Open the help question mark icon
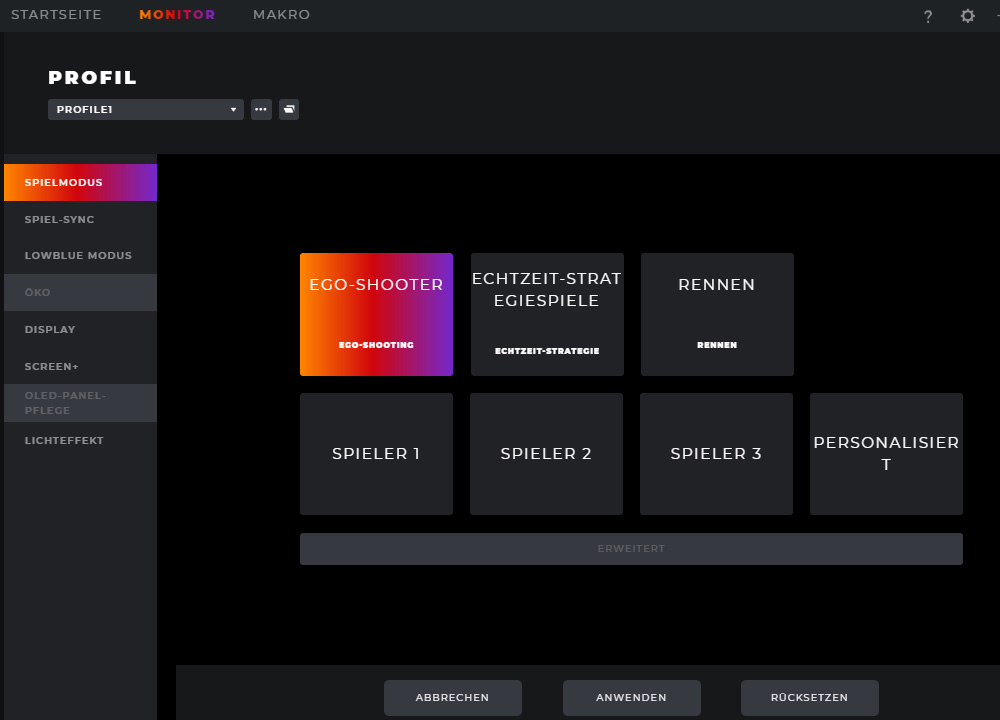 tap(928, 16)
